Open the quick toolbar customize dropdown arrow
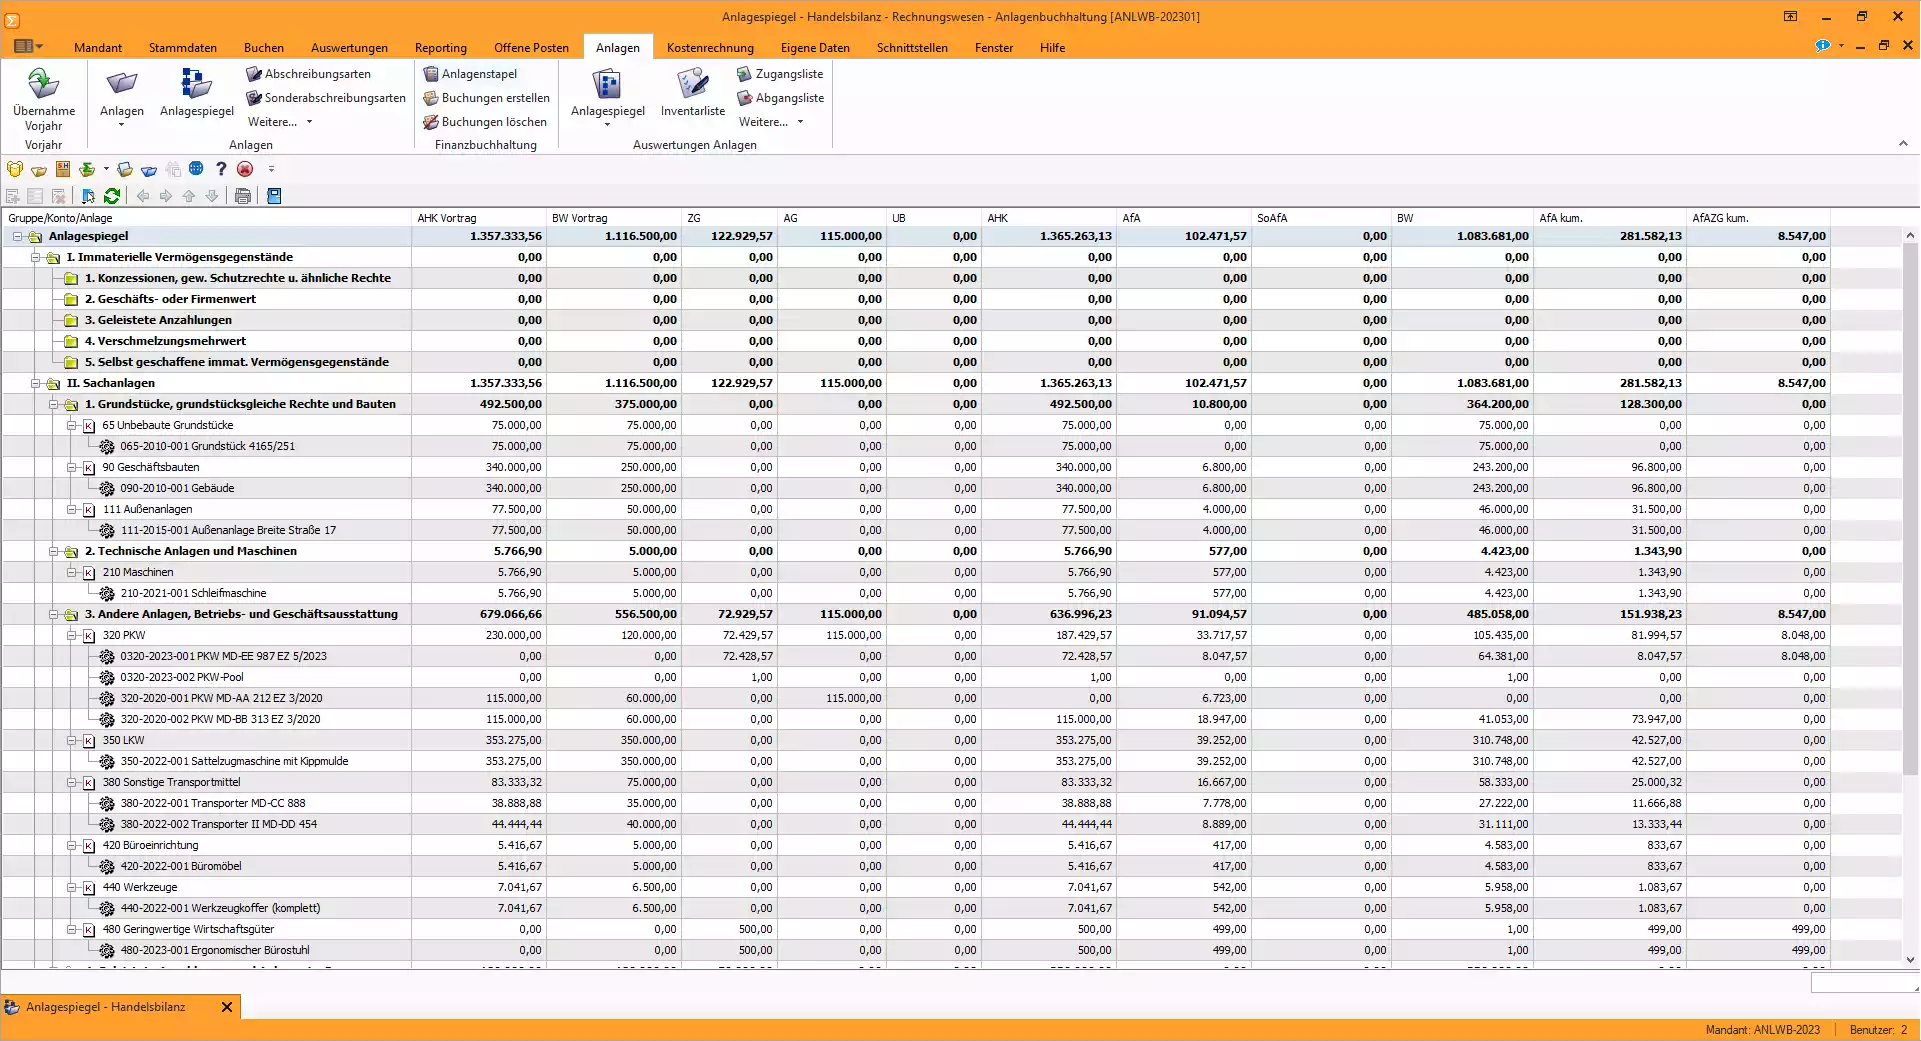 point(271,169)
